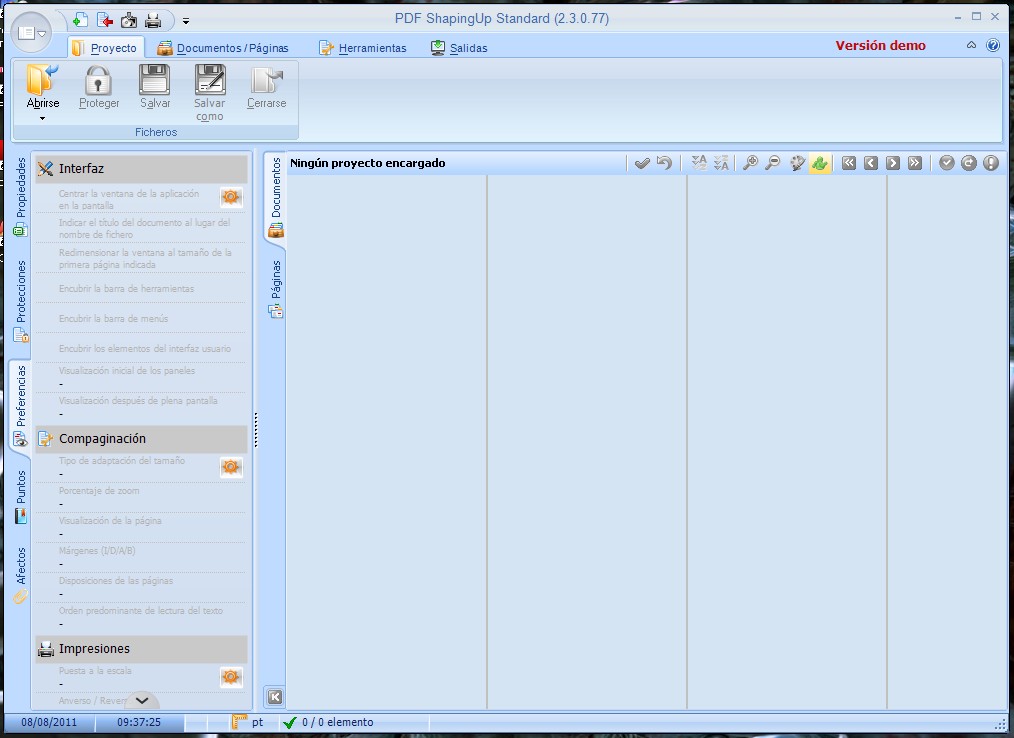
Task: Click the paint palette icon
Action: pos(797,163)
